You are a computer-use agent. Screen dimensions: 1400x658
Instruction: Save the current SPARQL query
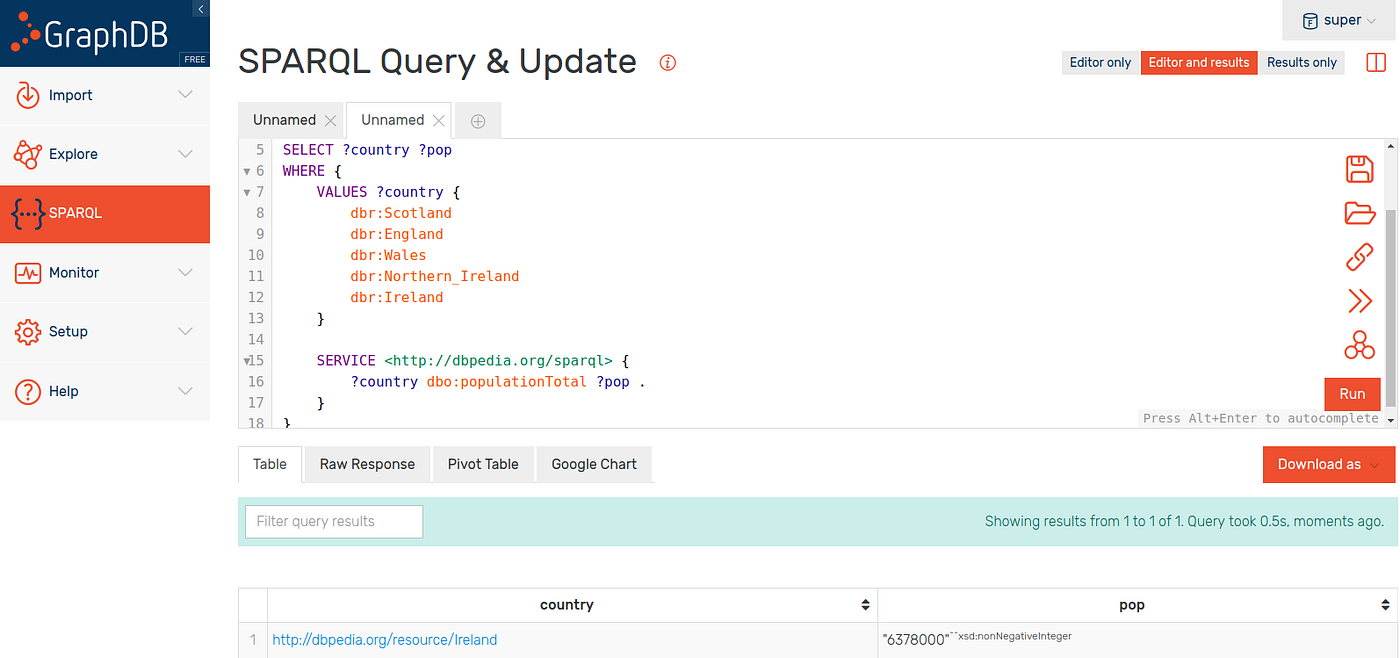1359,169
